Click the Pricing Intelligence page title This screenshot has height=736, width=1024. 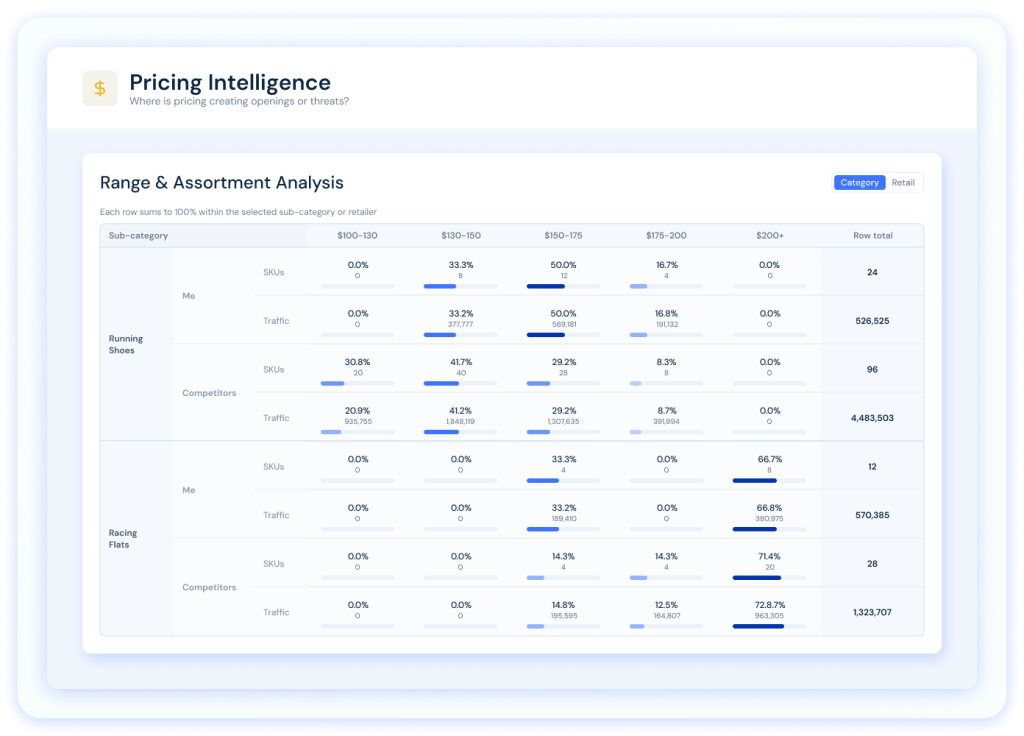click(x=230, y=82)
